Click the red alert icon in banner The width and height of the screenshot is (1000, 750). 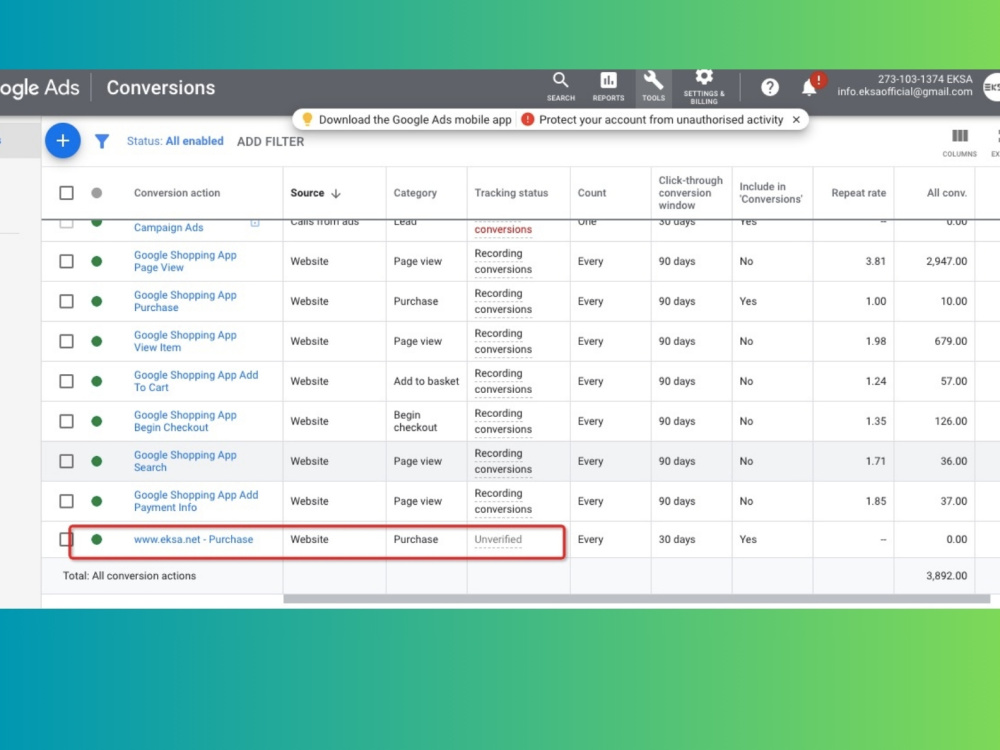[x=527, y=119]
